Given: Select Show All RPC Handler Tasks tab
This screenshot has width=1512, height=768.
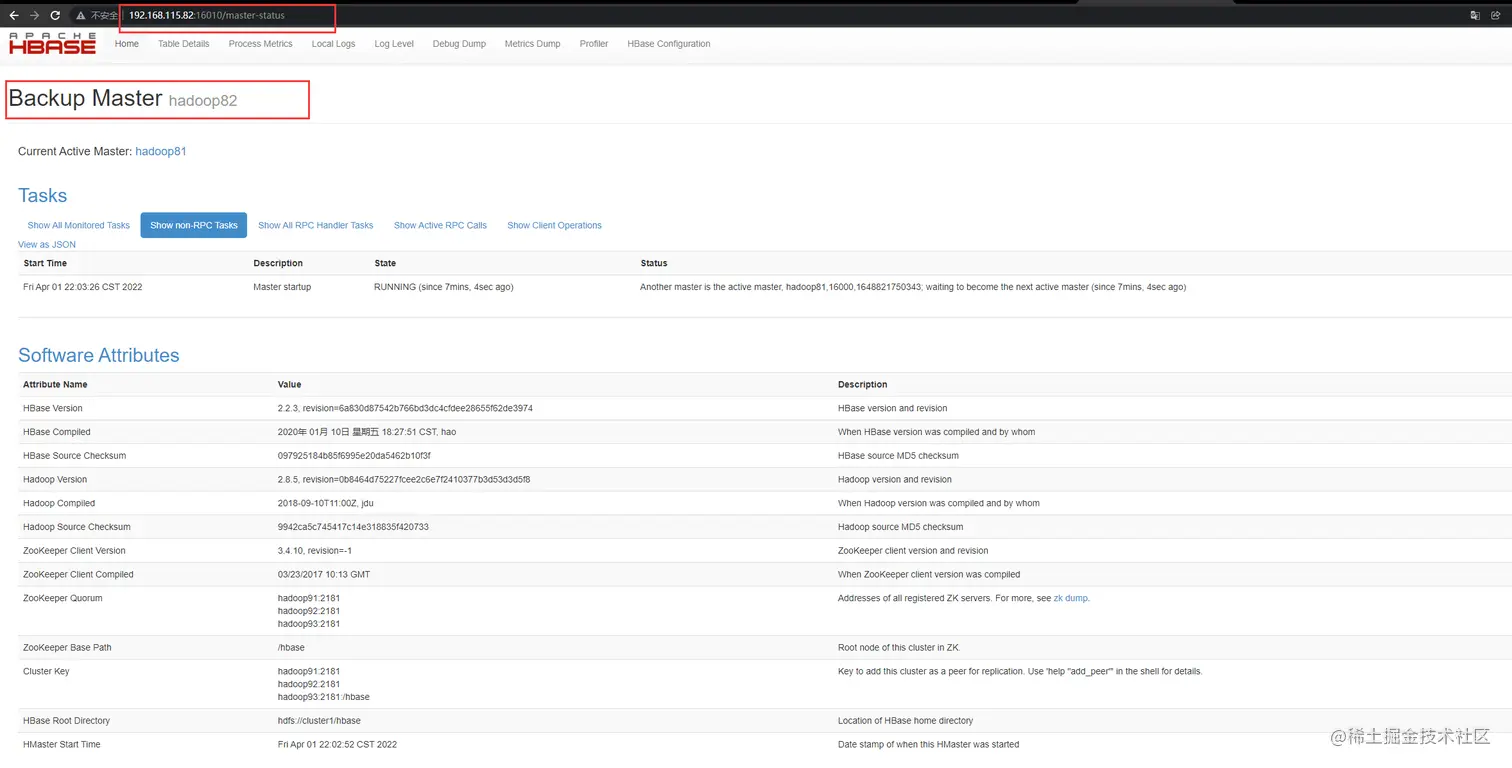Looking at the screenshot, I should click(x=316, y=225).
